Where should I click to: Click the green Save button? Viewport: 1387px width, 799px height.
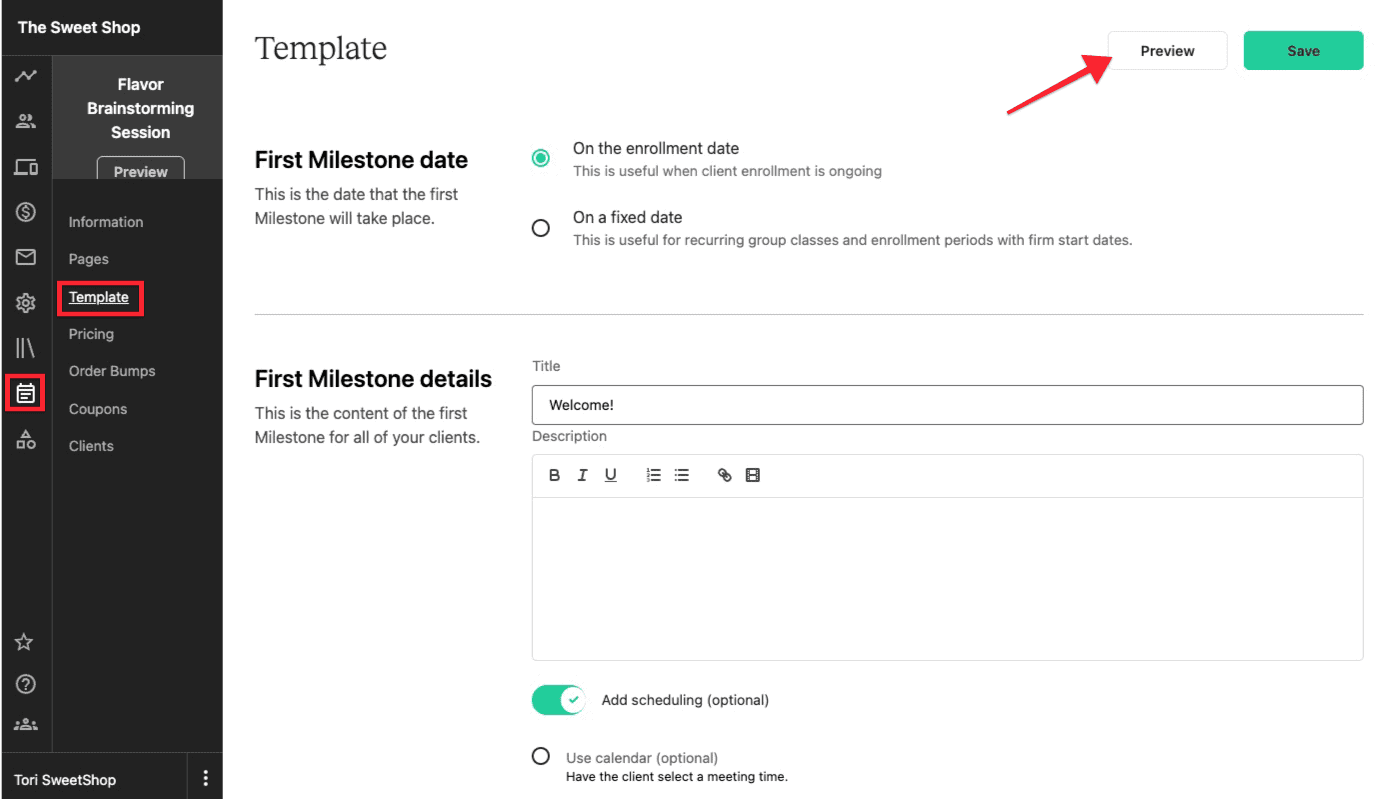(x=1303, y=51)
